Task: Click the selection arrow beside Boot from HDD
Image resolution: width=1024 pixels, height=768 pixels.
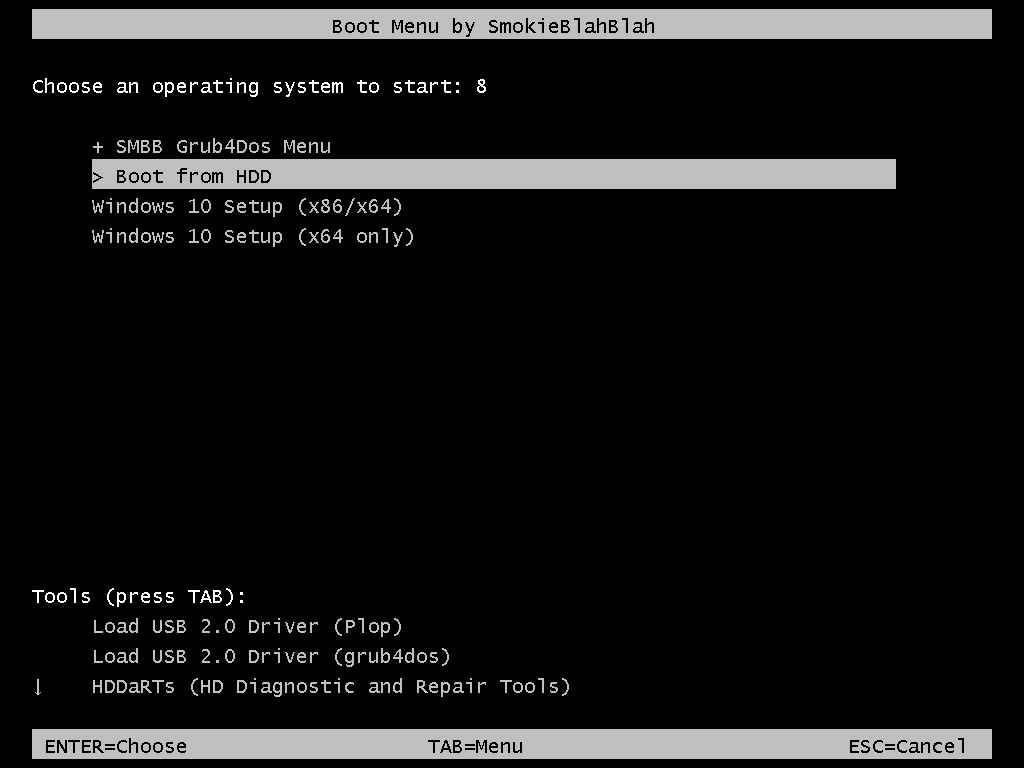Action: (97, 177)
